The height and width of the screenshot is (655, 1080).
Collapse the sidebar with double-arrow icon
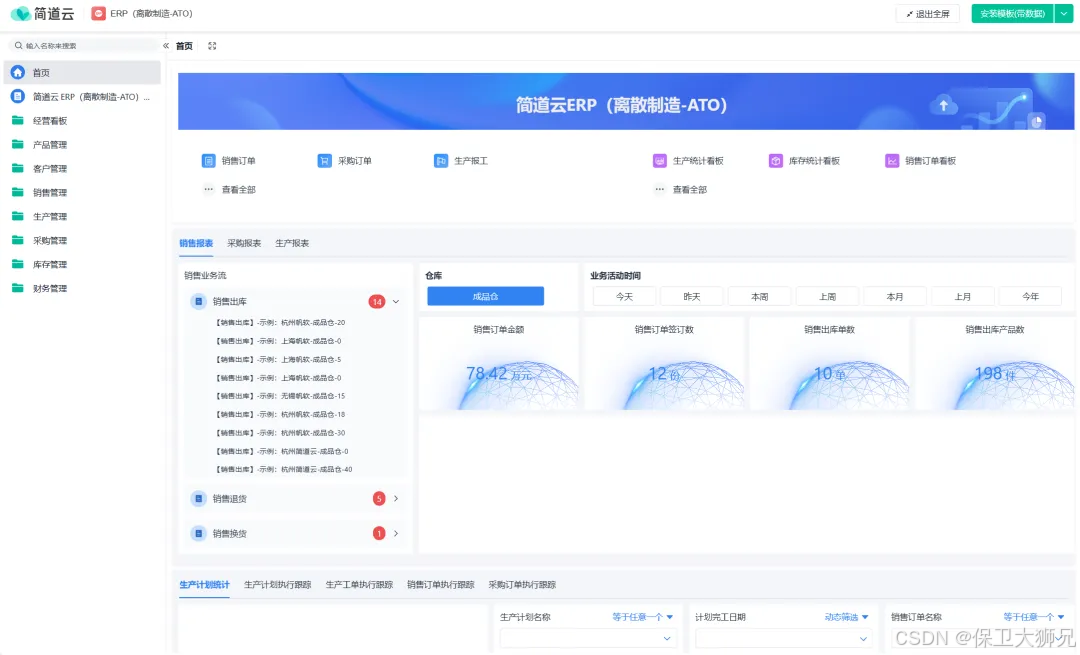[x=166, y=45]
